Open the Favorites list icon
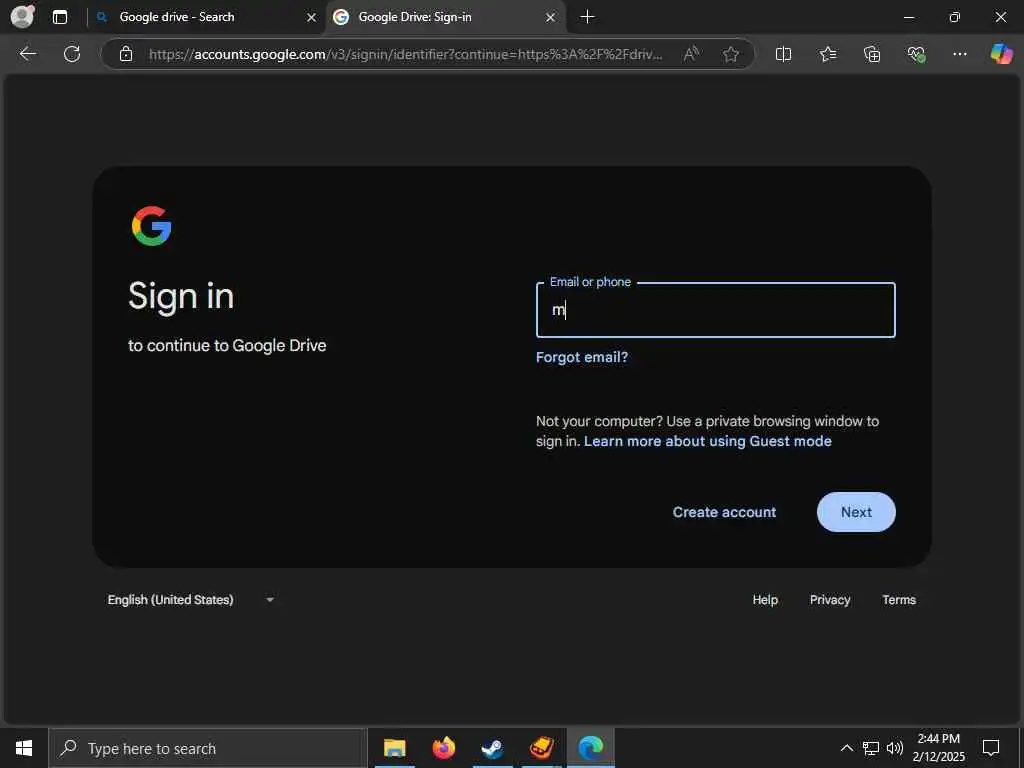Image resolution: width=1024 pixels, height=768 pixels. pos(827,54)
